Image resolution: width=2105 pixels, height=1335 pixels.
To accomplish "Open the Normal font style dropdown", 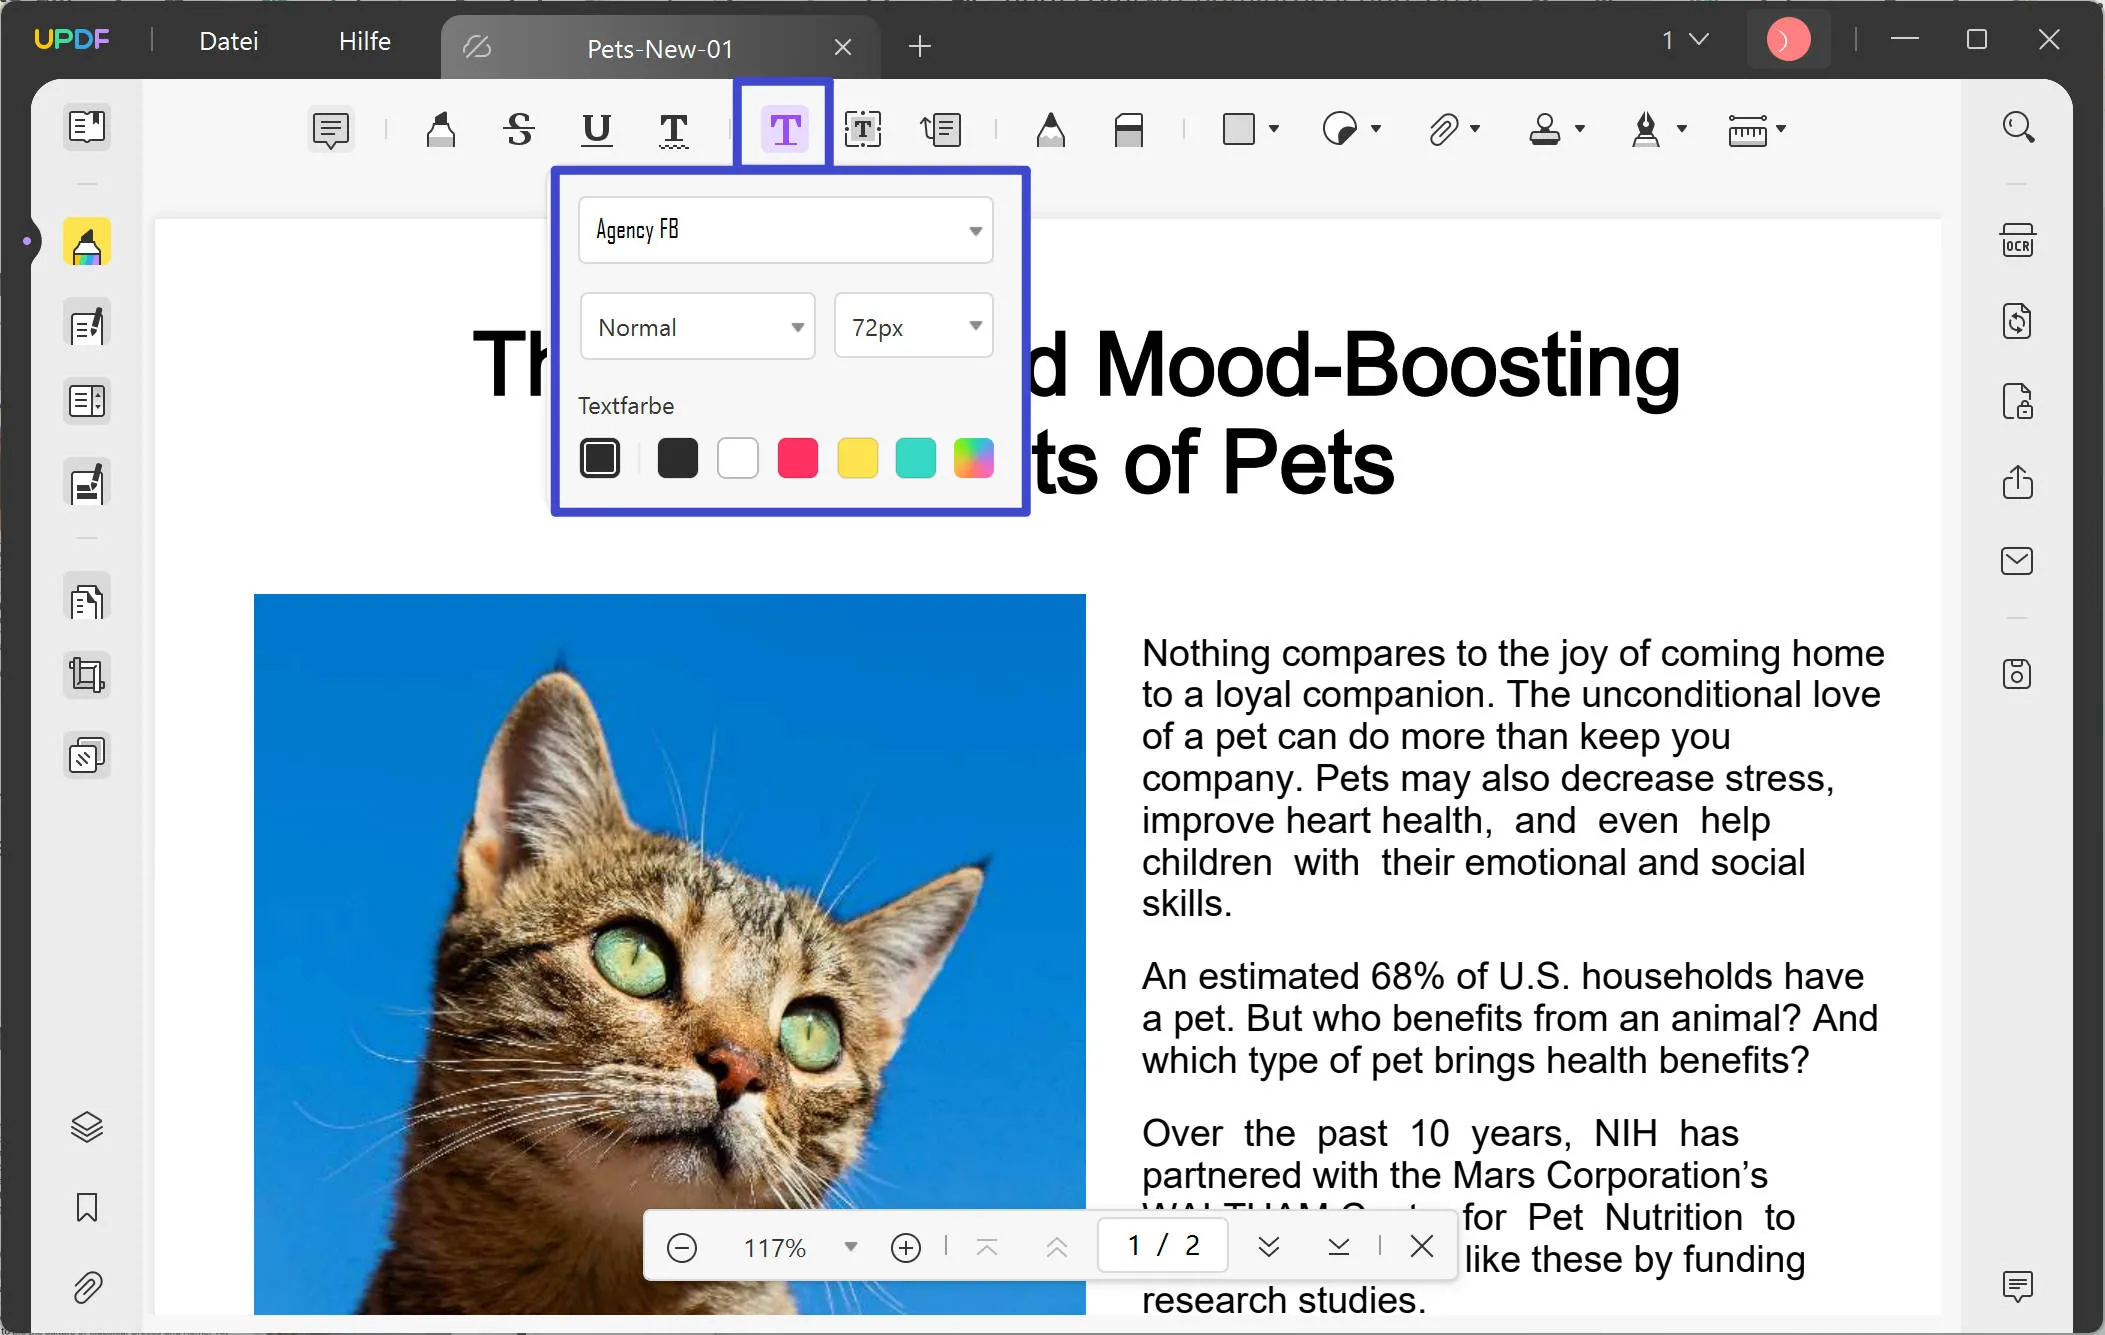I will 697,327.
